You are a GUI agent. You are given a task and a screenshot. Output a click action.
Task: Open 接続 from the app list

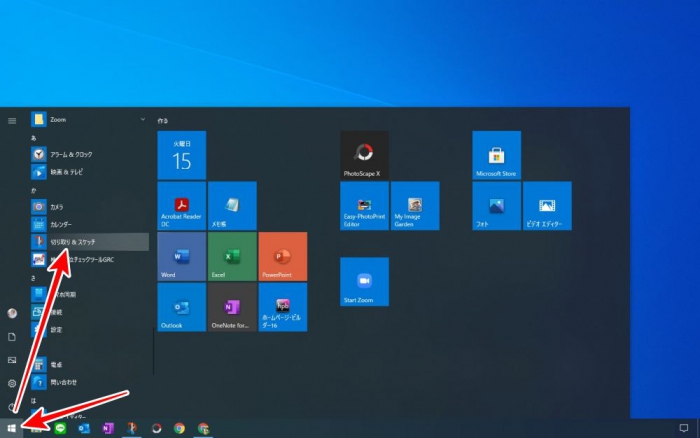click(89, 312)
